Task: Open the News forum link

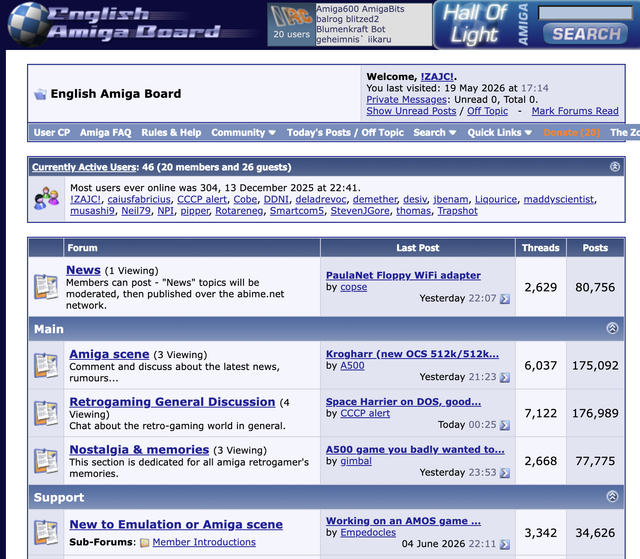Action: [83, 270]
